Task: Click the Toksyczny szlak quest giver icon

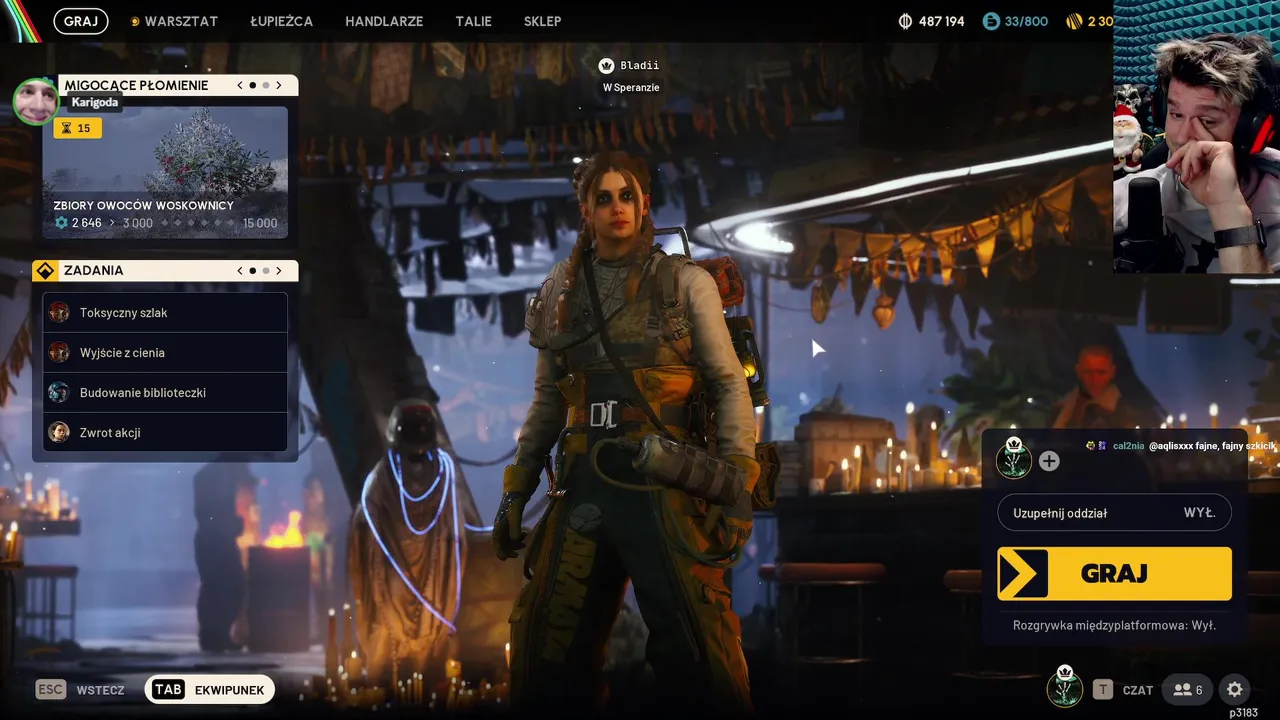Action: click(x=59, y=313)
